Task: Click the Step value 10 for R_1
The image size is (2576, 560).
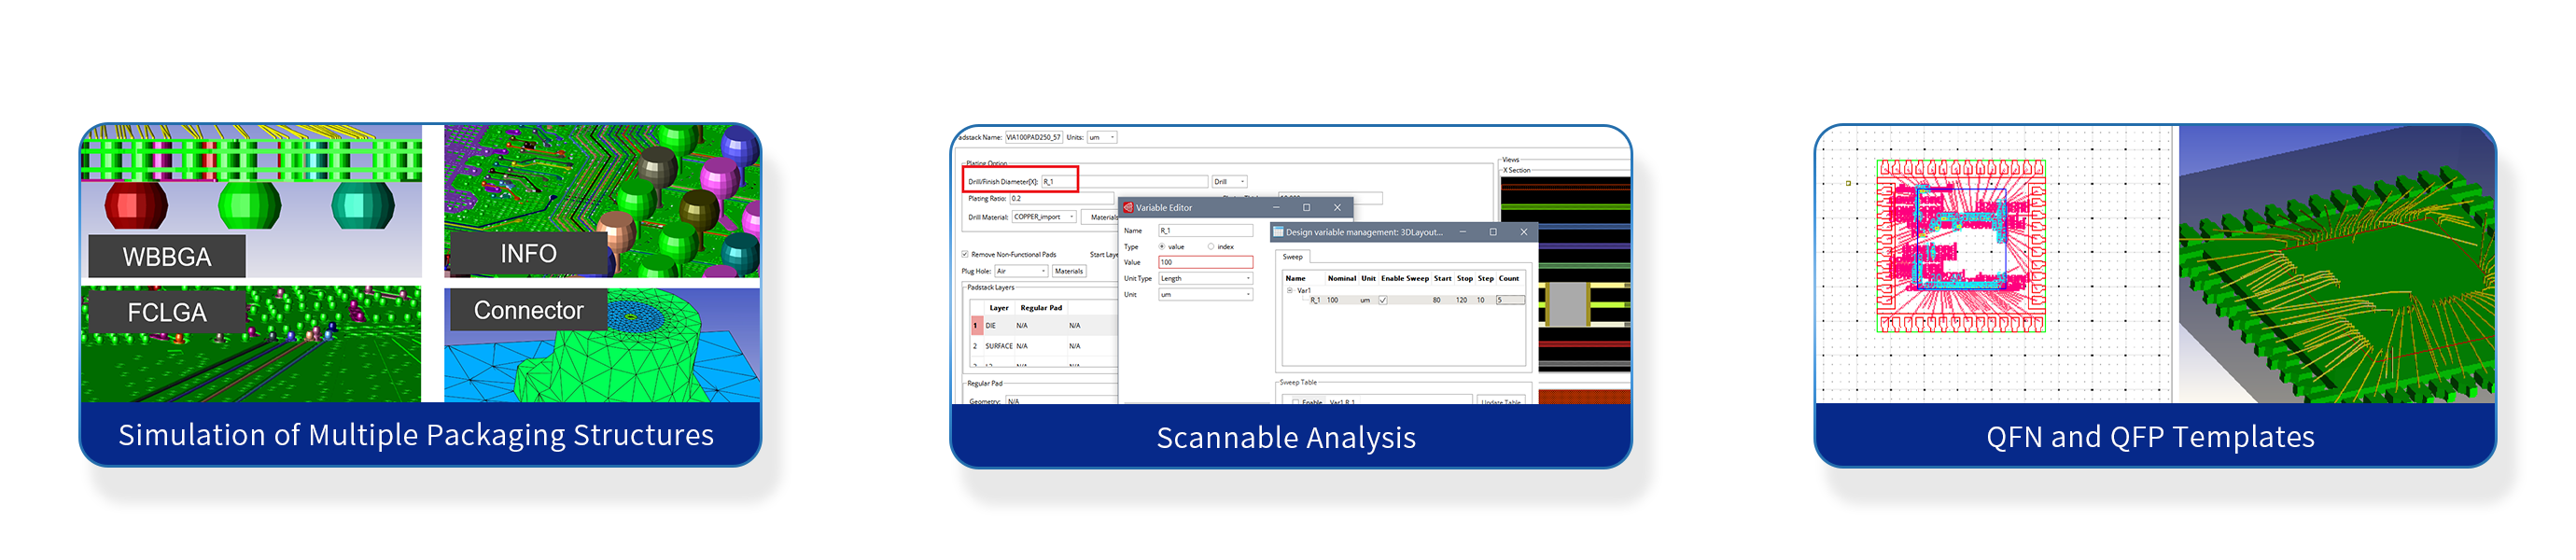Action: (1481, 300)
